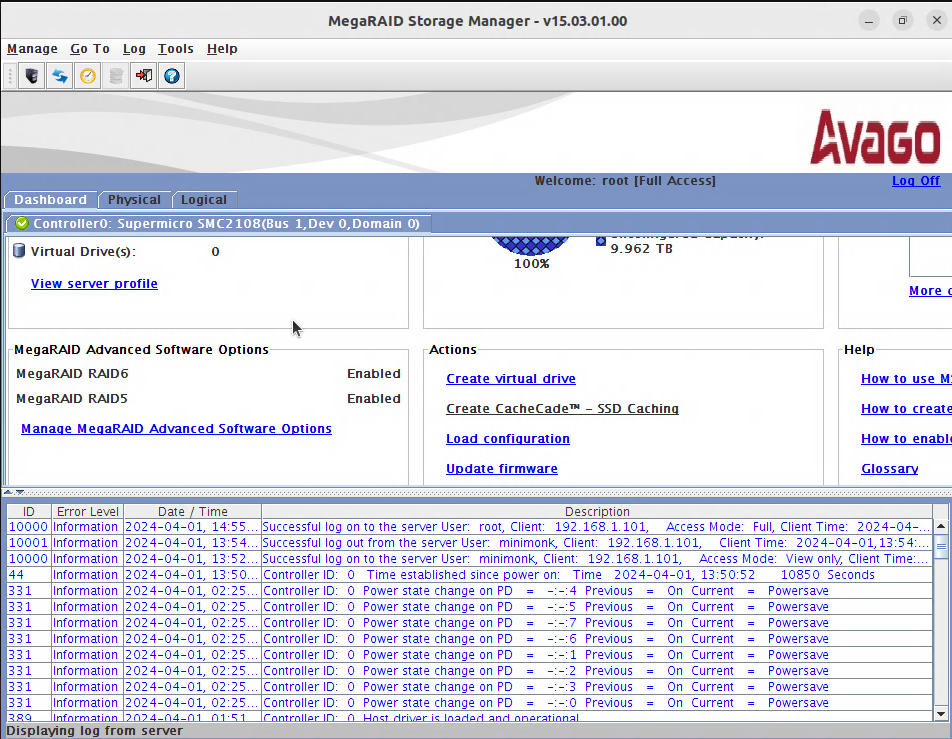Click the Log Off link
Viewport: 952px width, 739px height.
click(916, 180)
